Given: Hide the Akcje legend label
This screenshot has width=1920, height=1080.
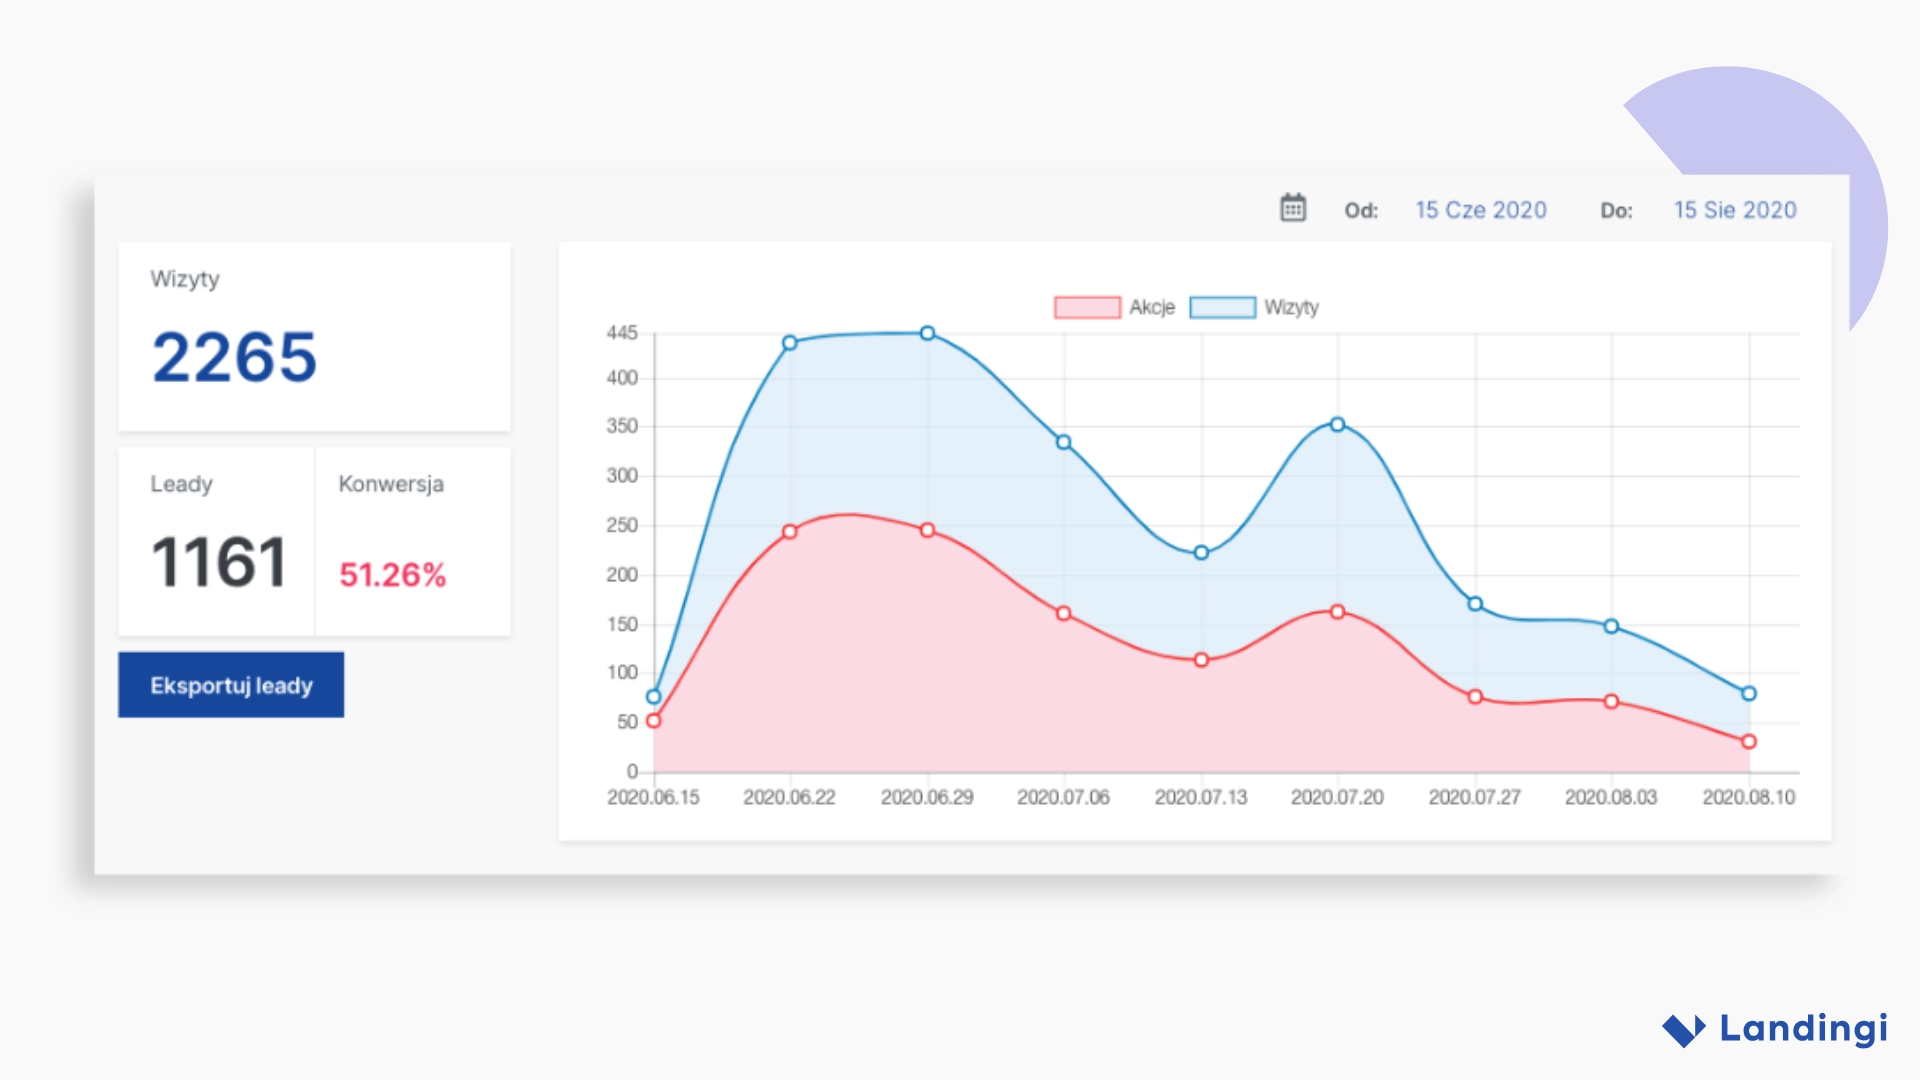Looking at the screenshot, I should [x=1152, y=307].
